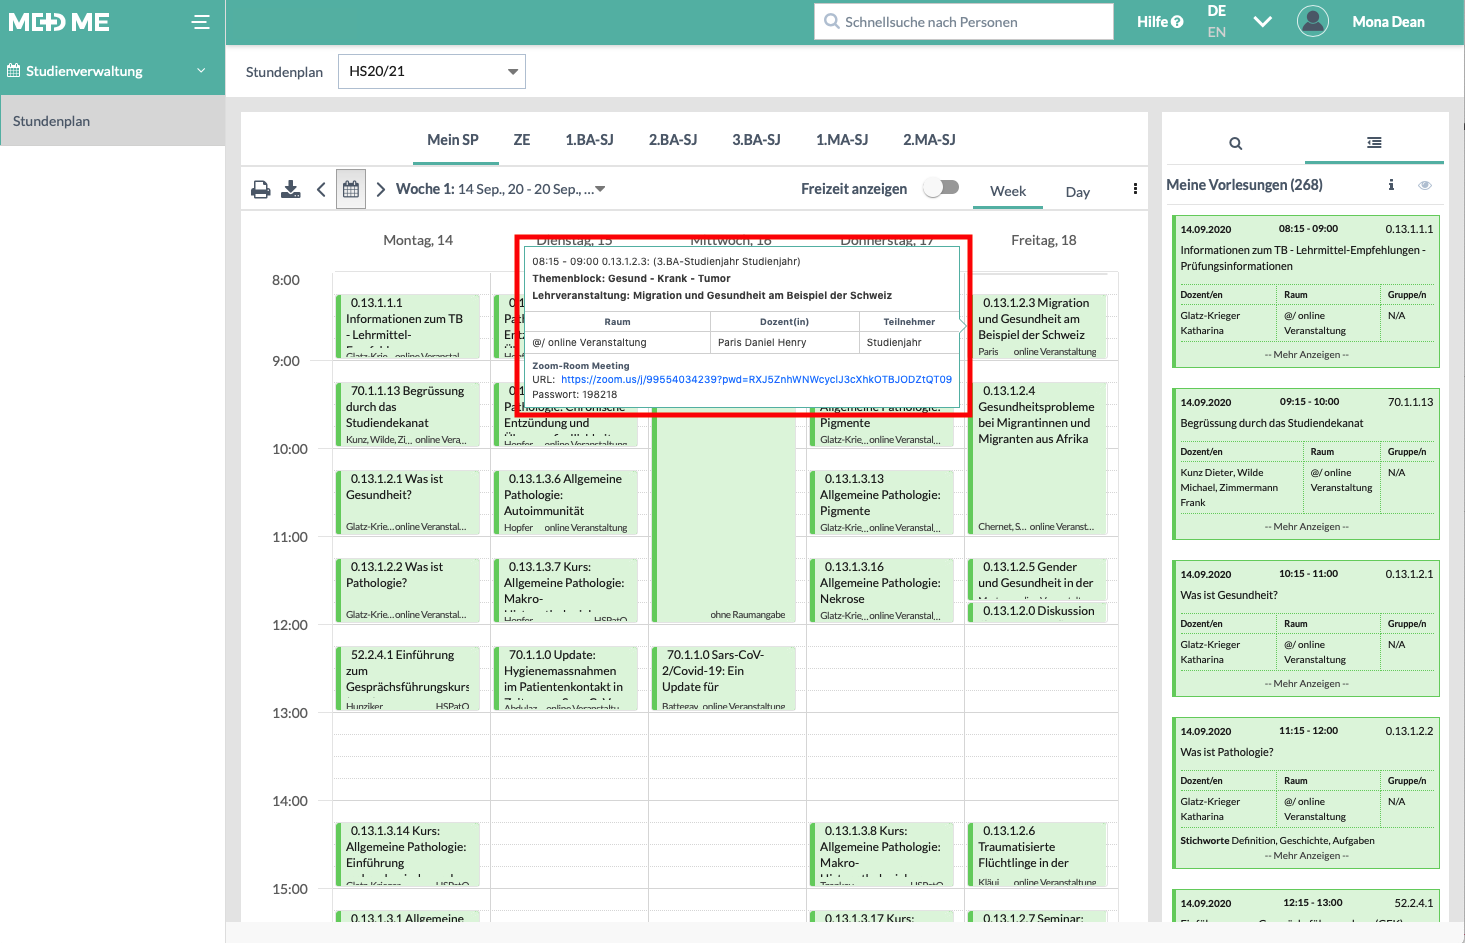Click the print icon in the calendar toolbar
This screenshot has width=1465, height=943.
pyautogui.click(x=260, y=188)
